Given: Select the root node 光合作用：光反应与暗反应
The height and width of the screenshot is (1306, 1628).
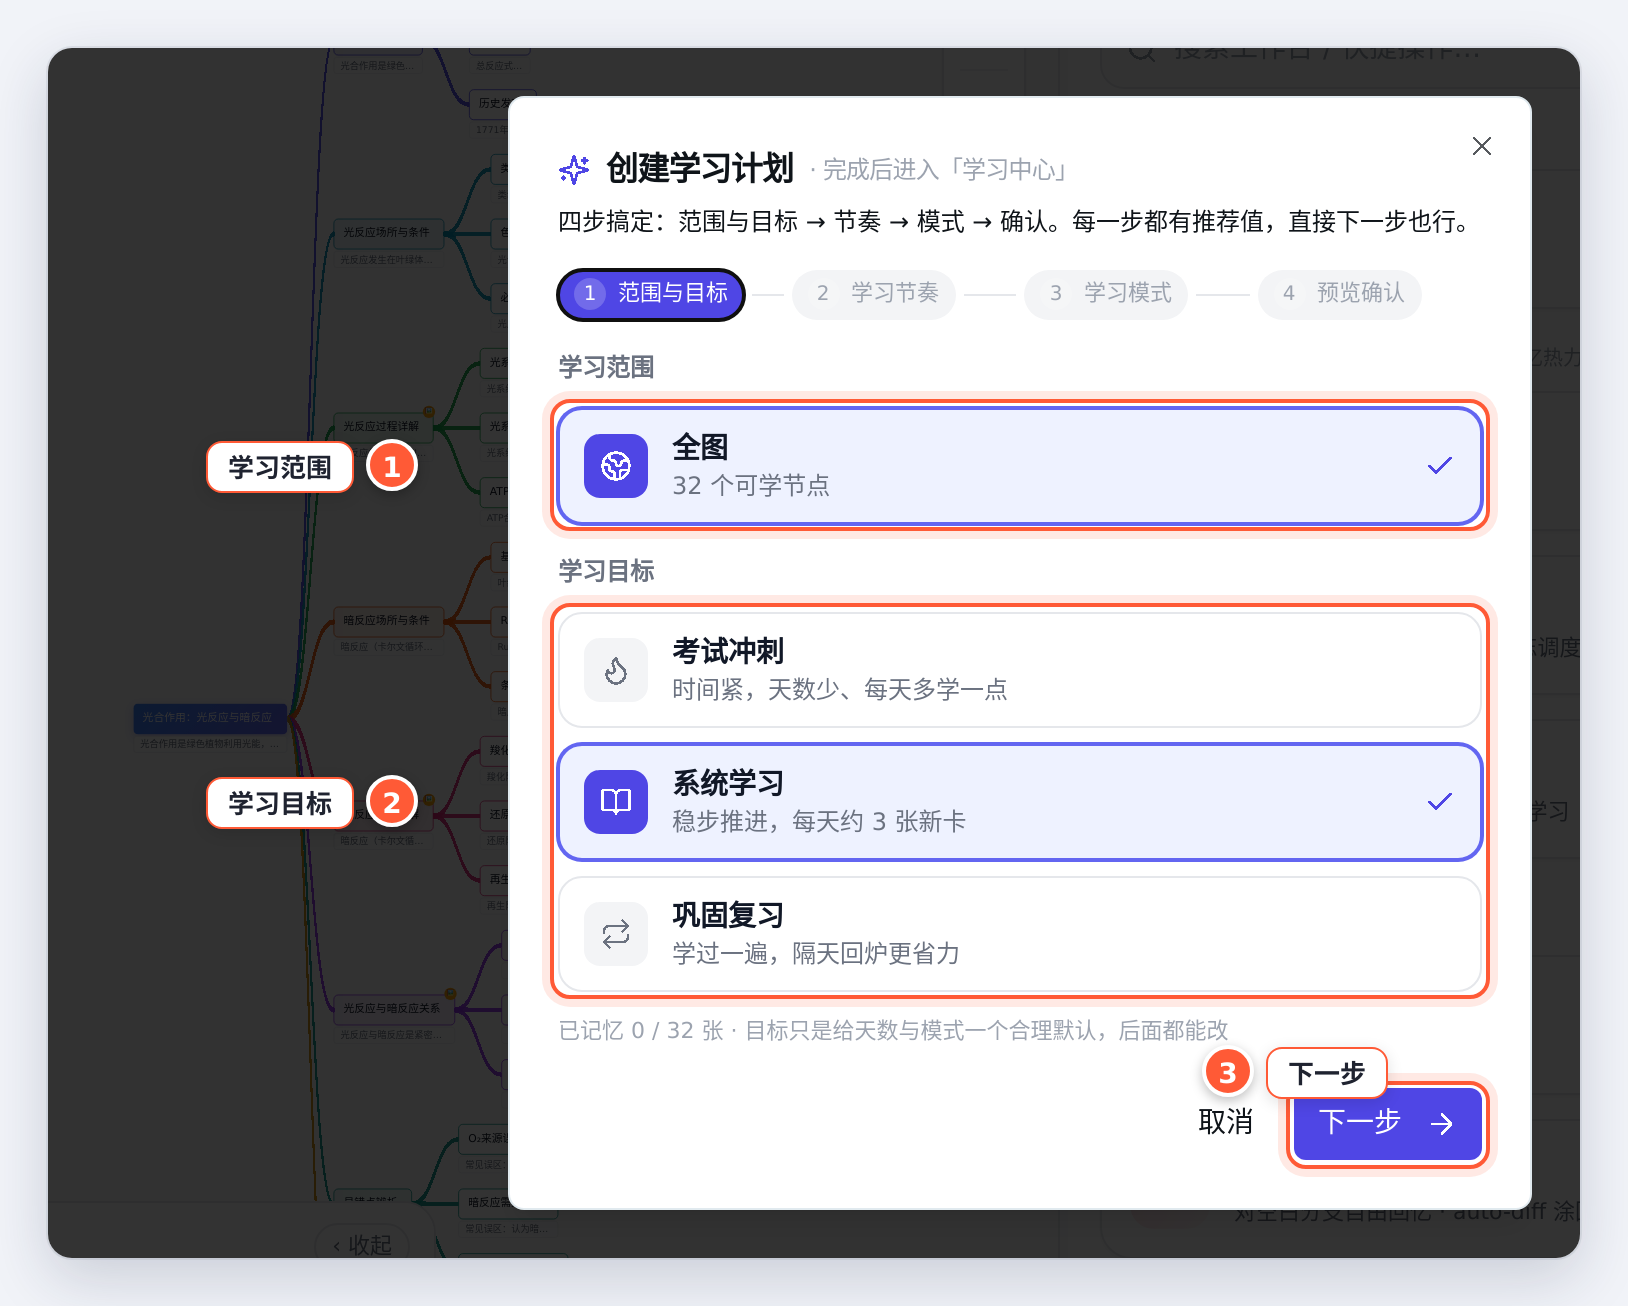Looking at the screenshot, I should pyautogui.click(x=210, y=717).
